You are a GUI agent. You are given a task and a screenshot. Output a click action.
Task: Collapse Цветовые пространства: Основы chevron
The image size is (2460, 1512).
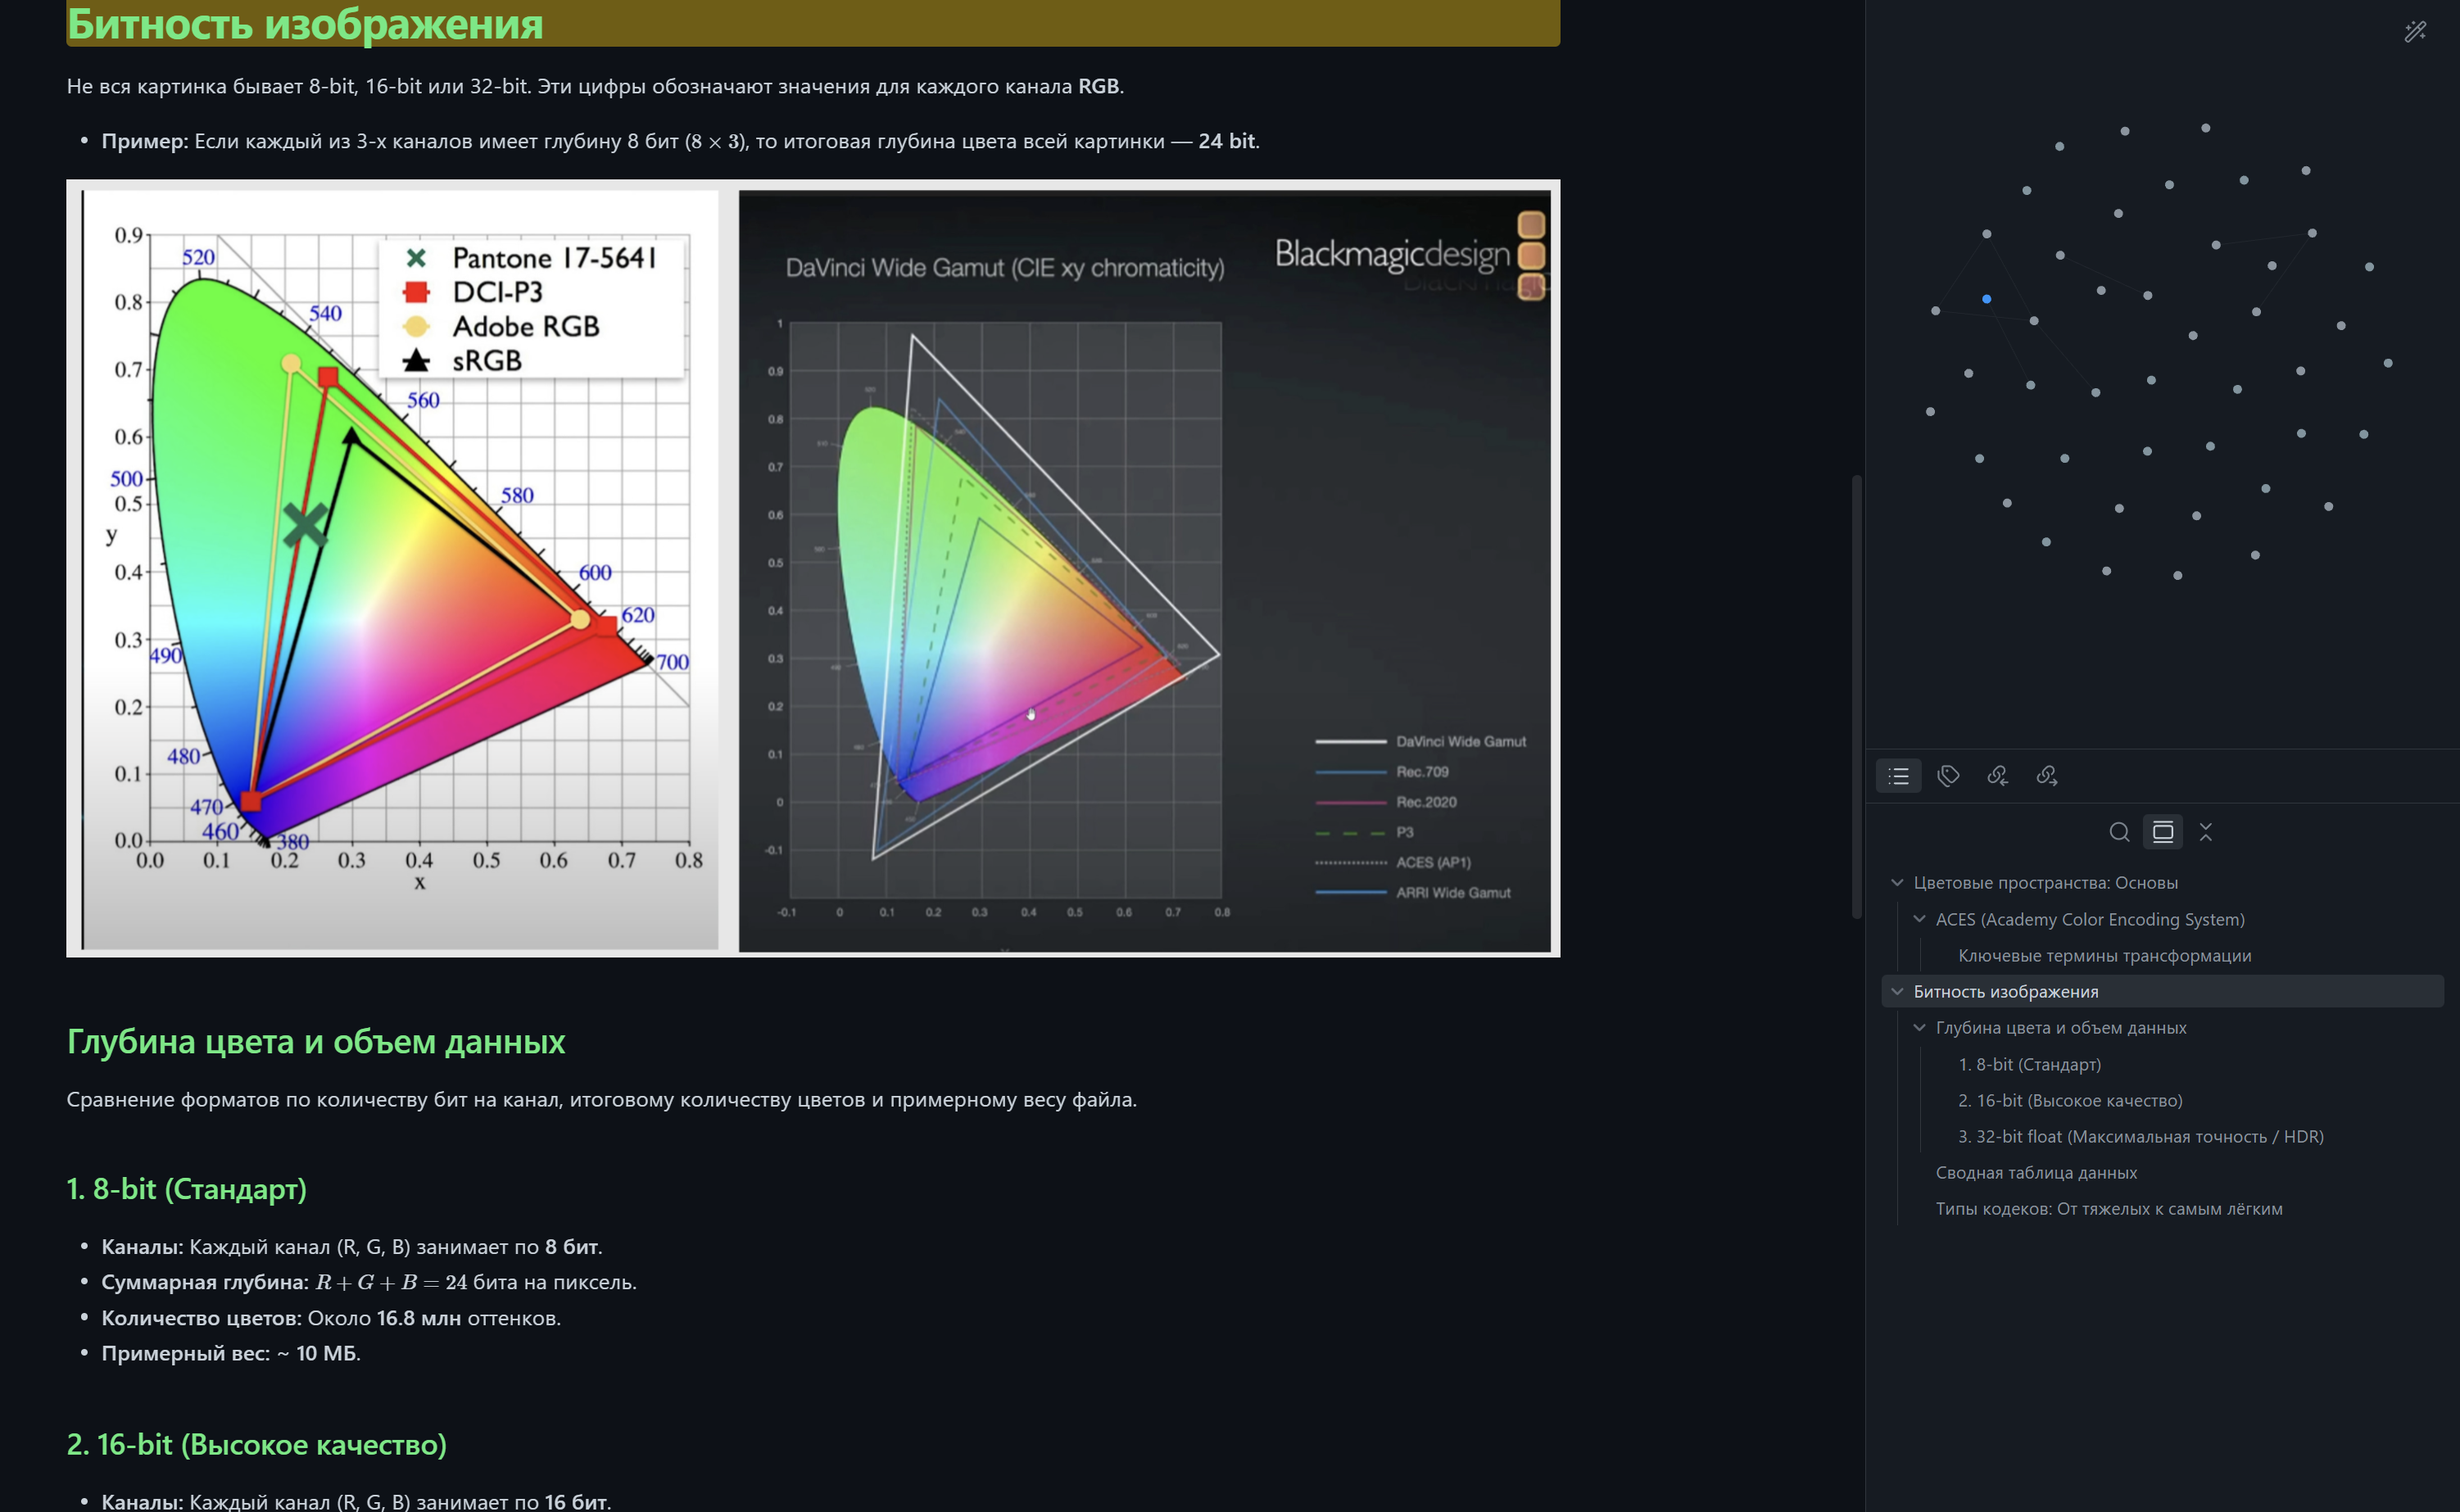pos(1897,883)
